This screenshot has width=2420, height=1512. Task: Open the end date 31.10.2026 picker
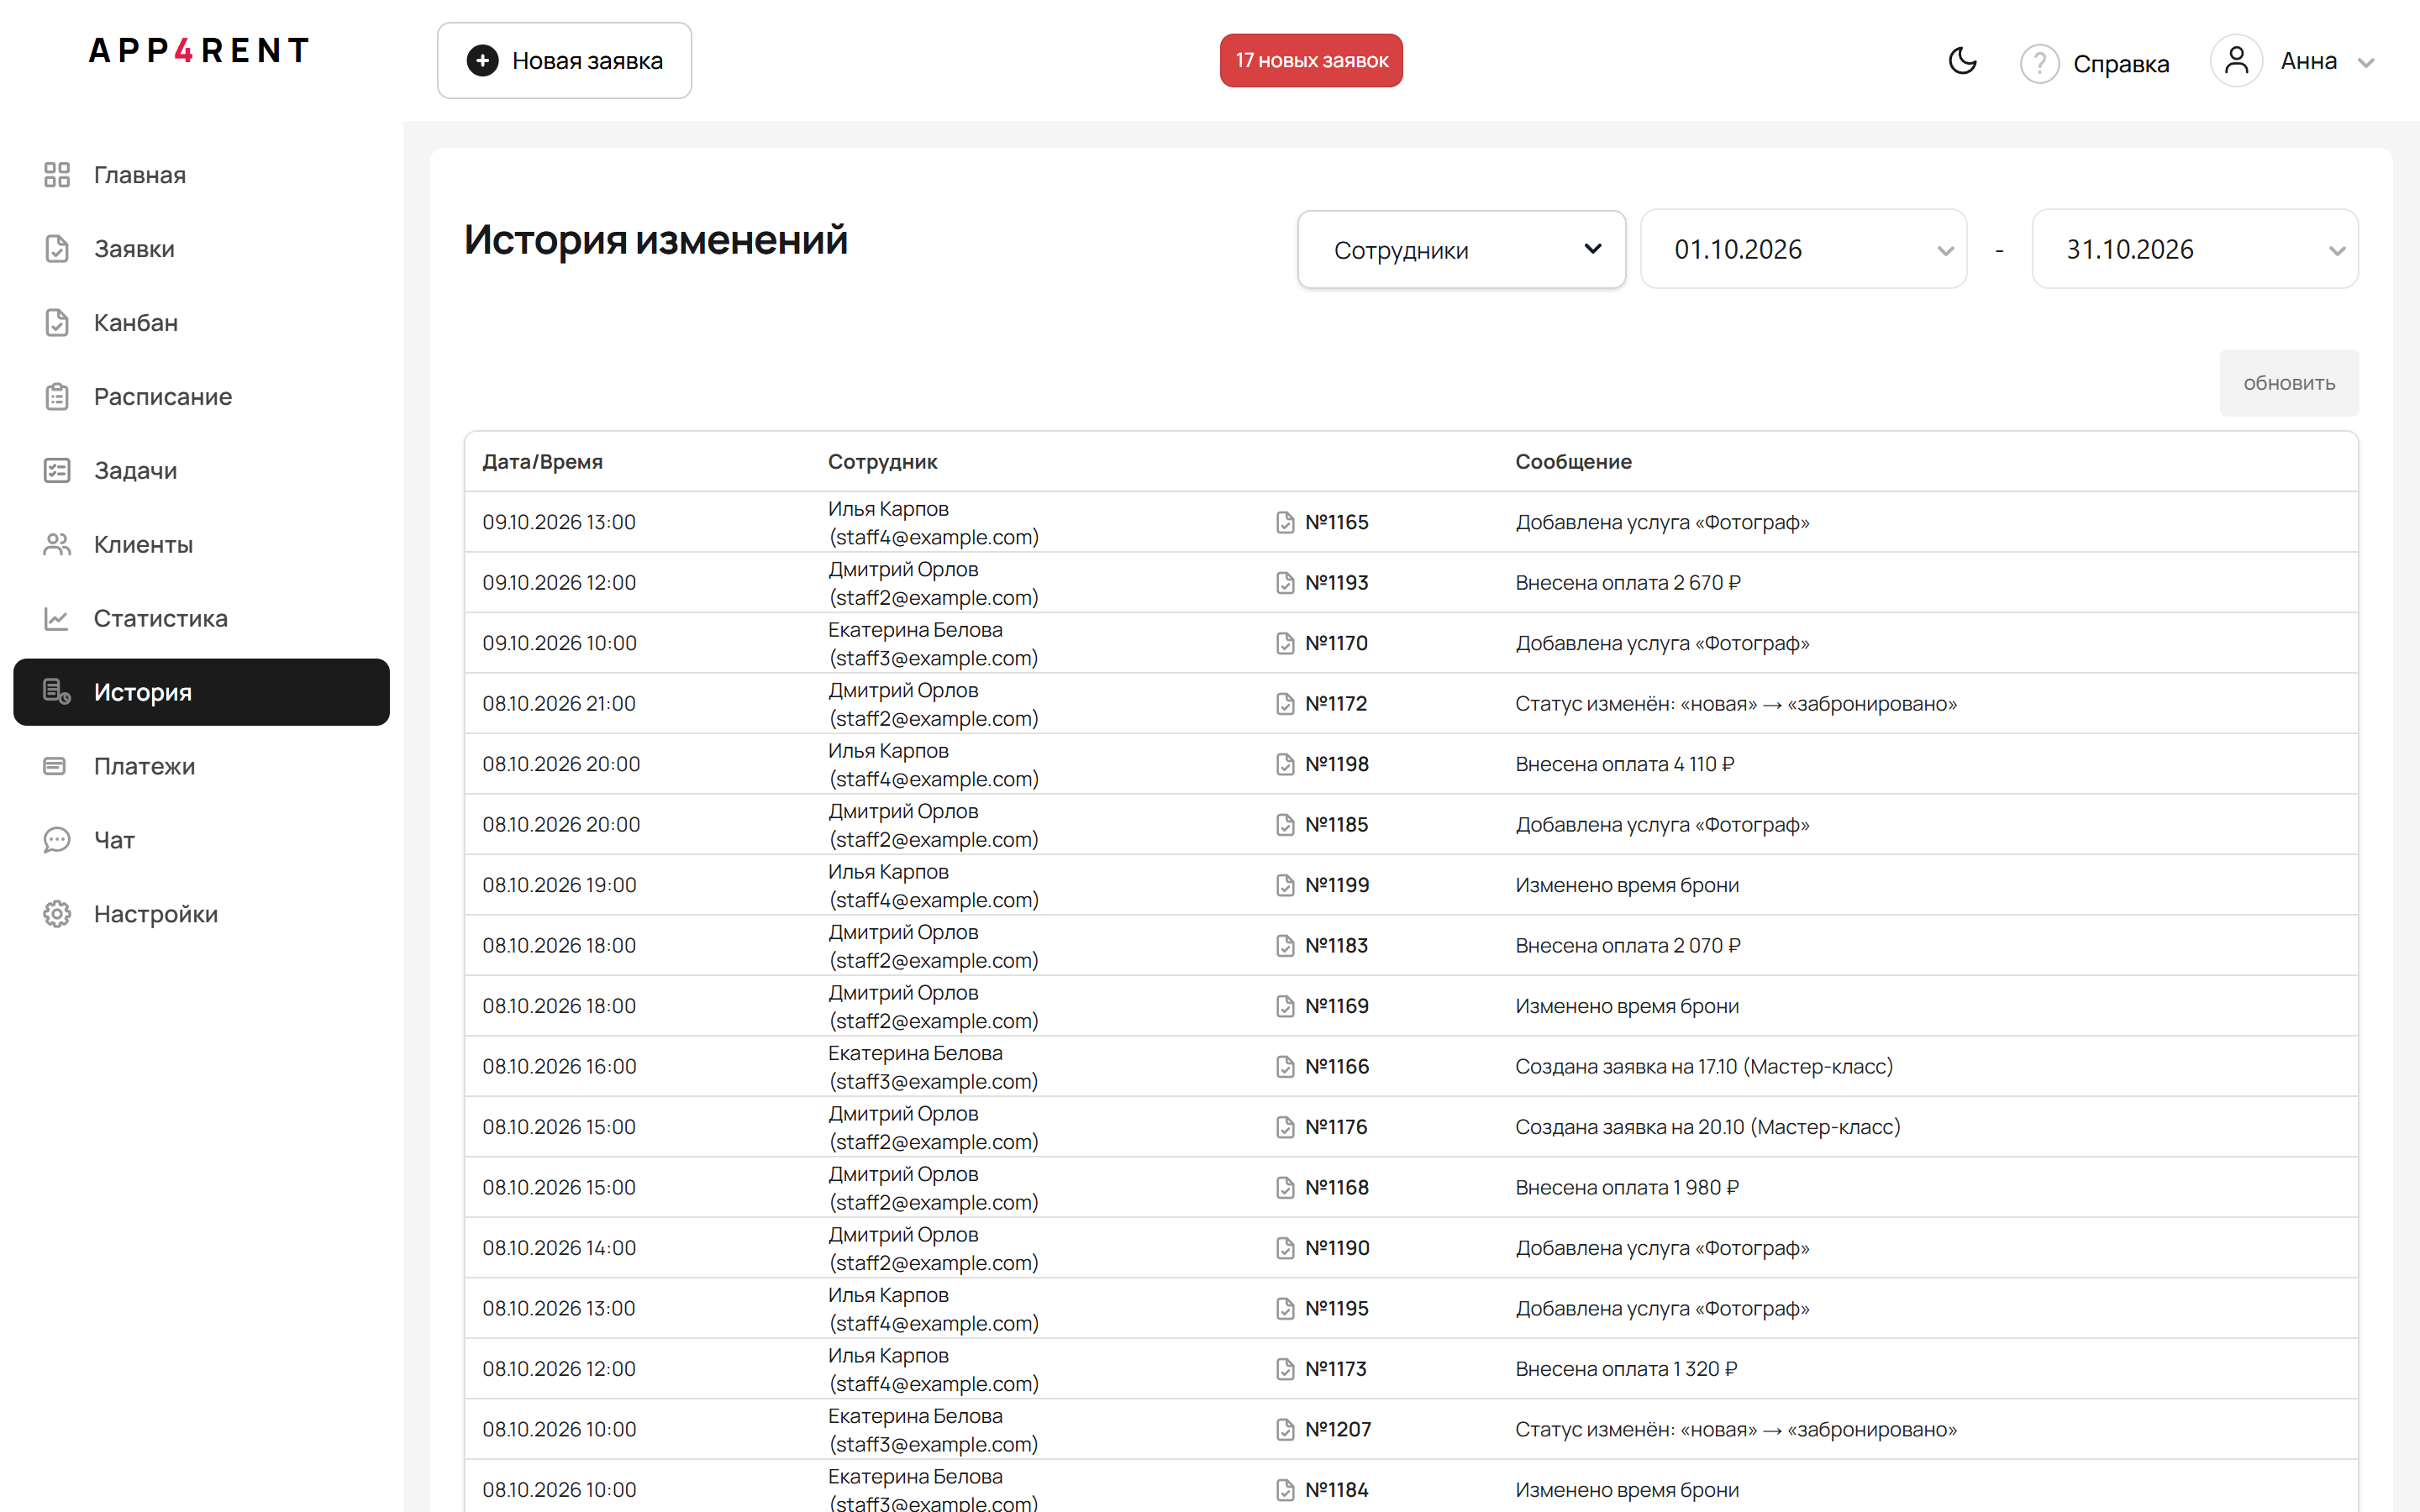coord(2195,250)
